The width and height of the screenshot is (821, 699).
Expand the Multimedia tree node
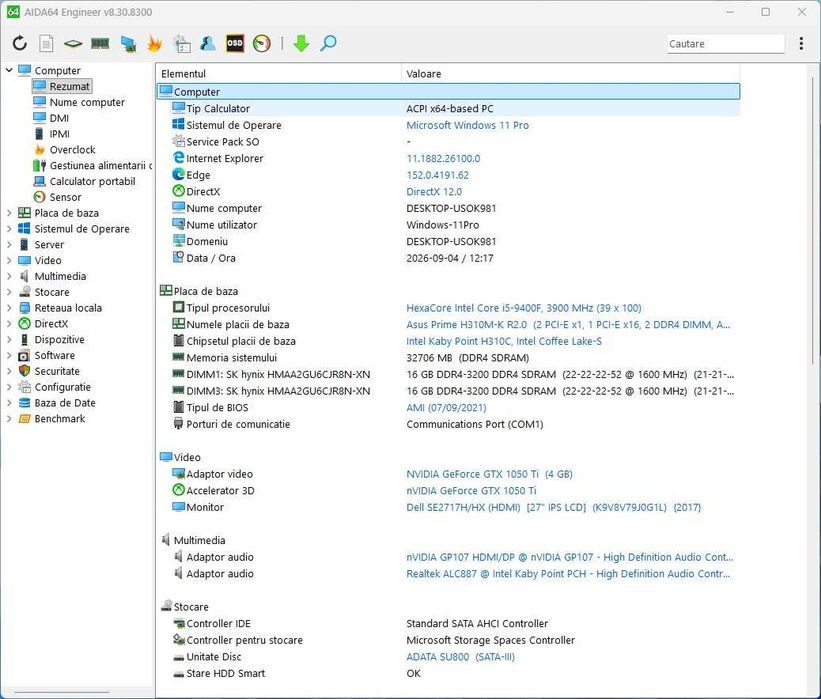[x=9, y=276]
